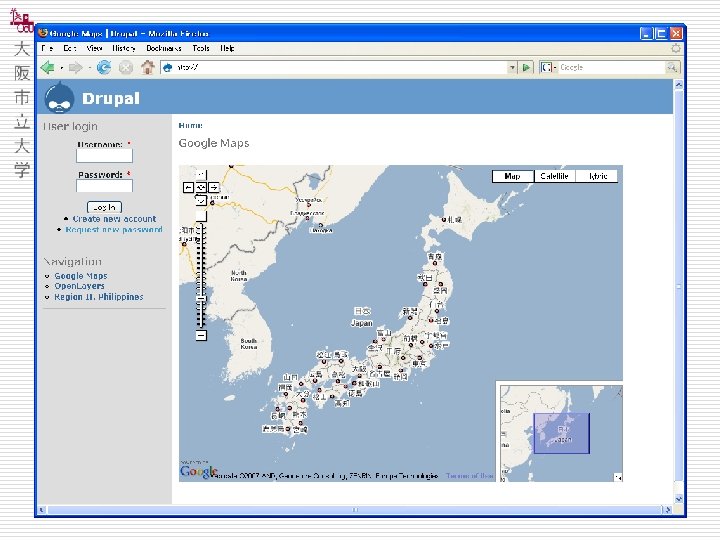Click the North Korea label on the map
The height and width of the screenshot is (540, 720).
239,276
